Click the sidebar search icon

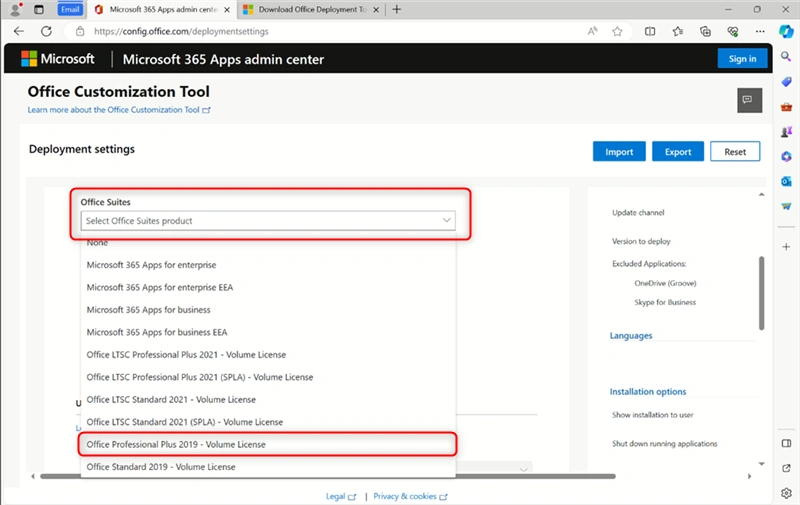(x=786, y=57)
